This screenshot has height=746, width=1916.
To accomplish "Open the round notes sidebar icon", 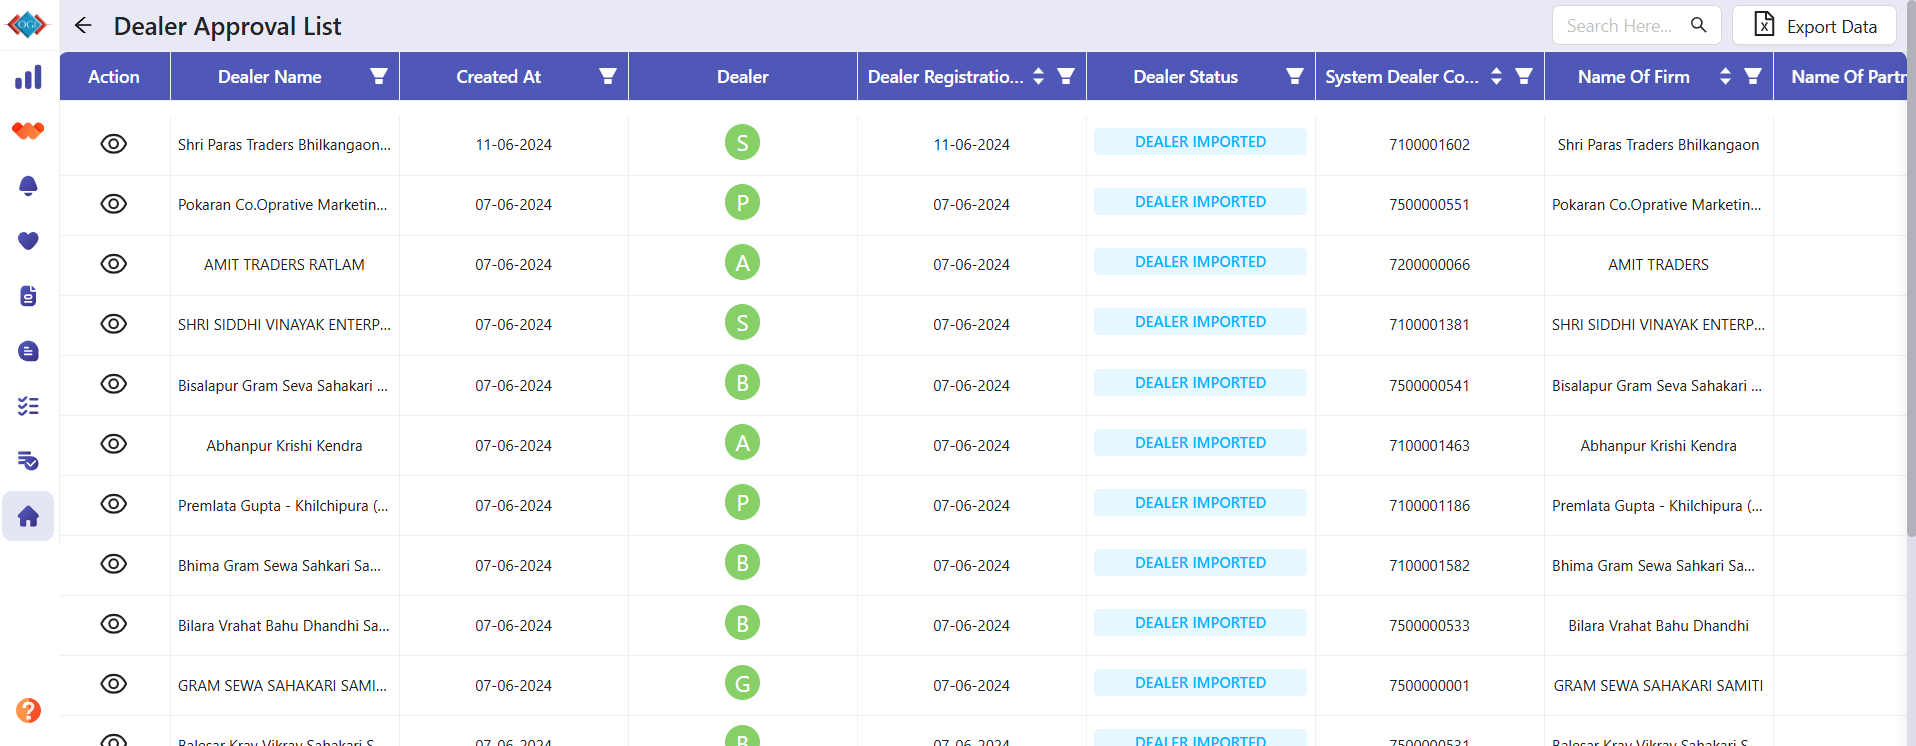I will coord(28,351).
